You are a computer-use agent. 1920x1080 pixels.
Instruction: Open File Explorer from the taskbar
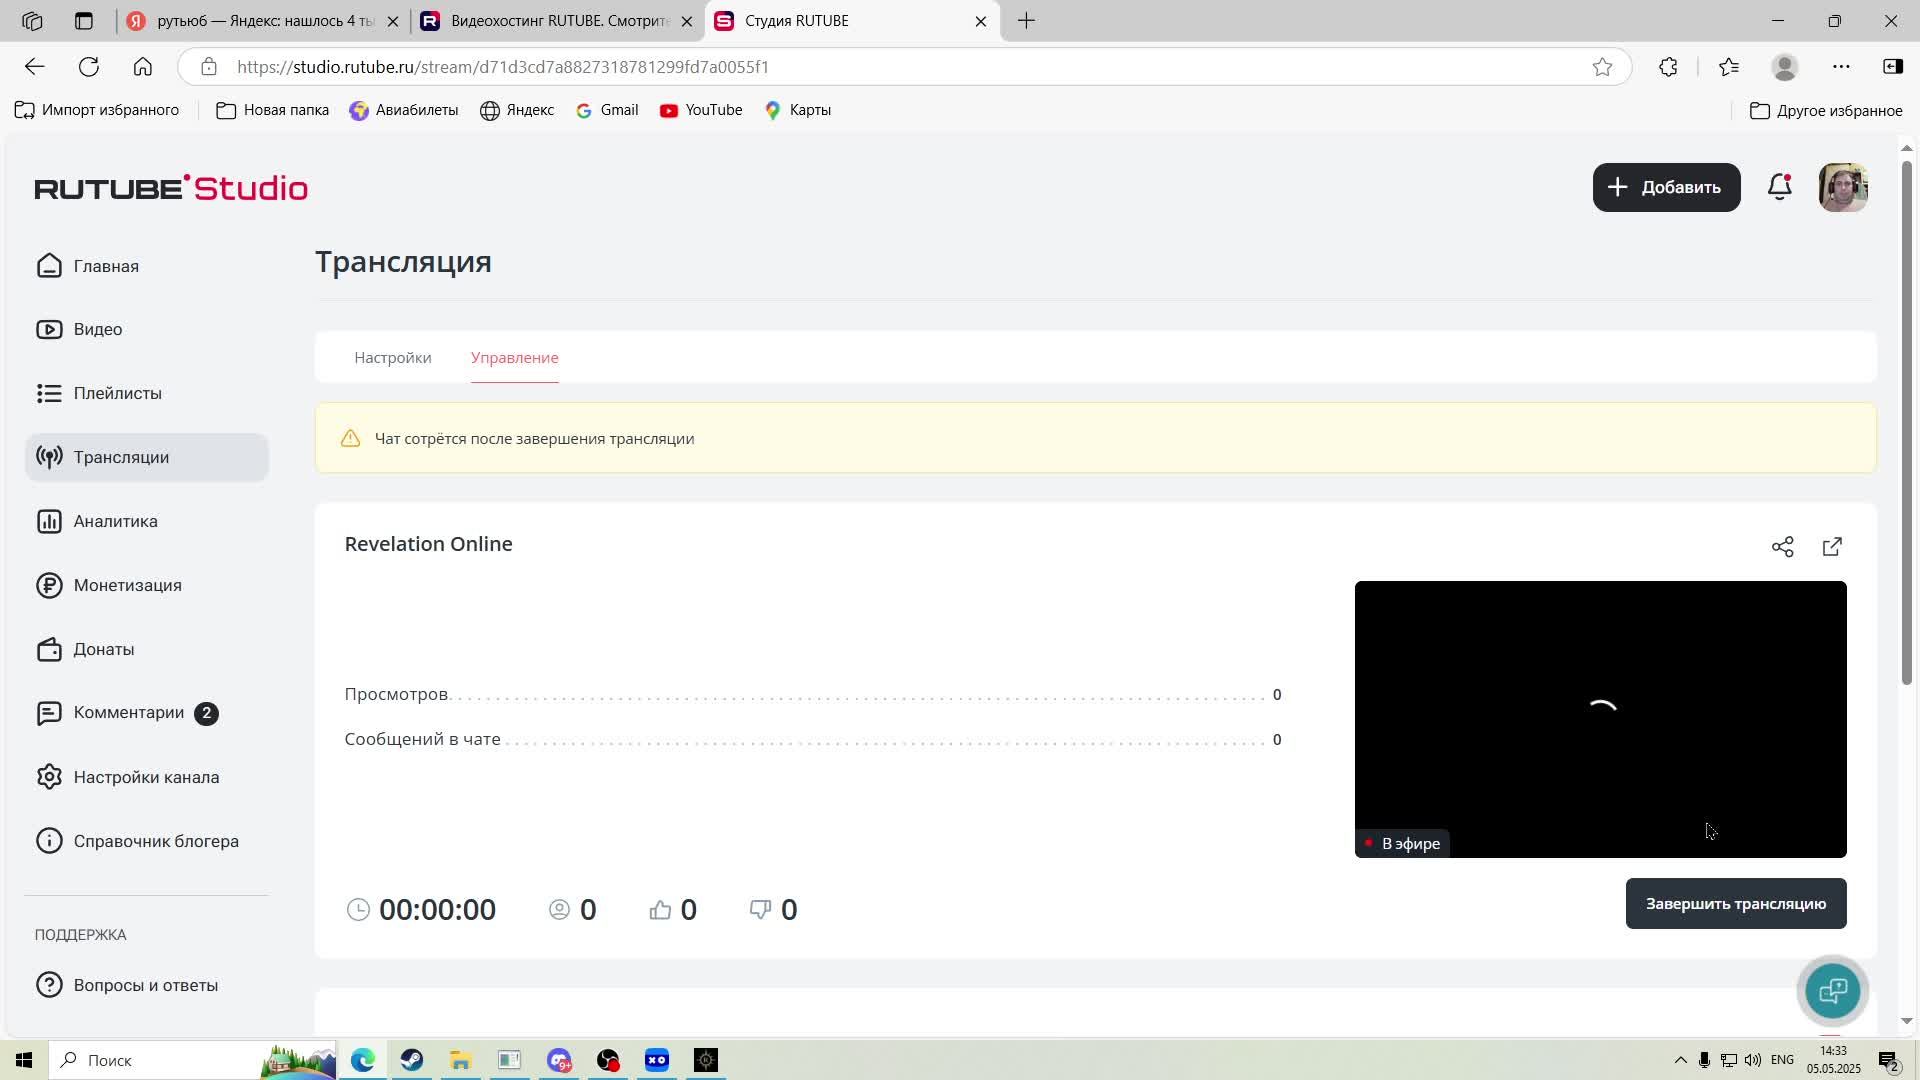(460, 1060)
